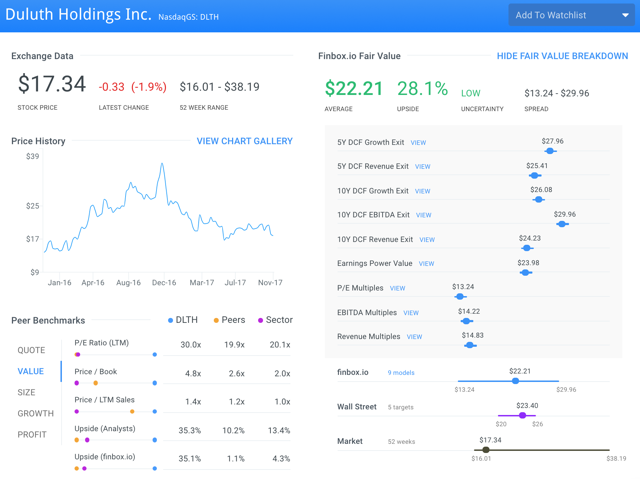Select the QUOTE benchmark tab
Image resolution: width=640 pixels, height=479 pixels.
click(x=31, y=350)
